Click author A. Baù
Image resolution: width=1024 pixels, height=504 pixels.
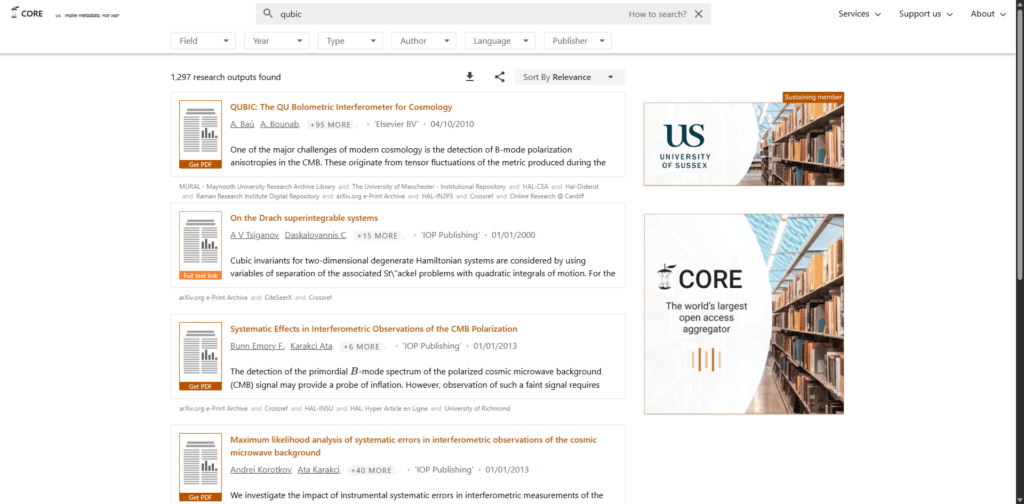click(x=242, y=124)
